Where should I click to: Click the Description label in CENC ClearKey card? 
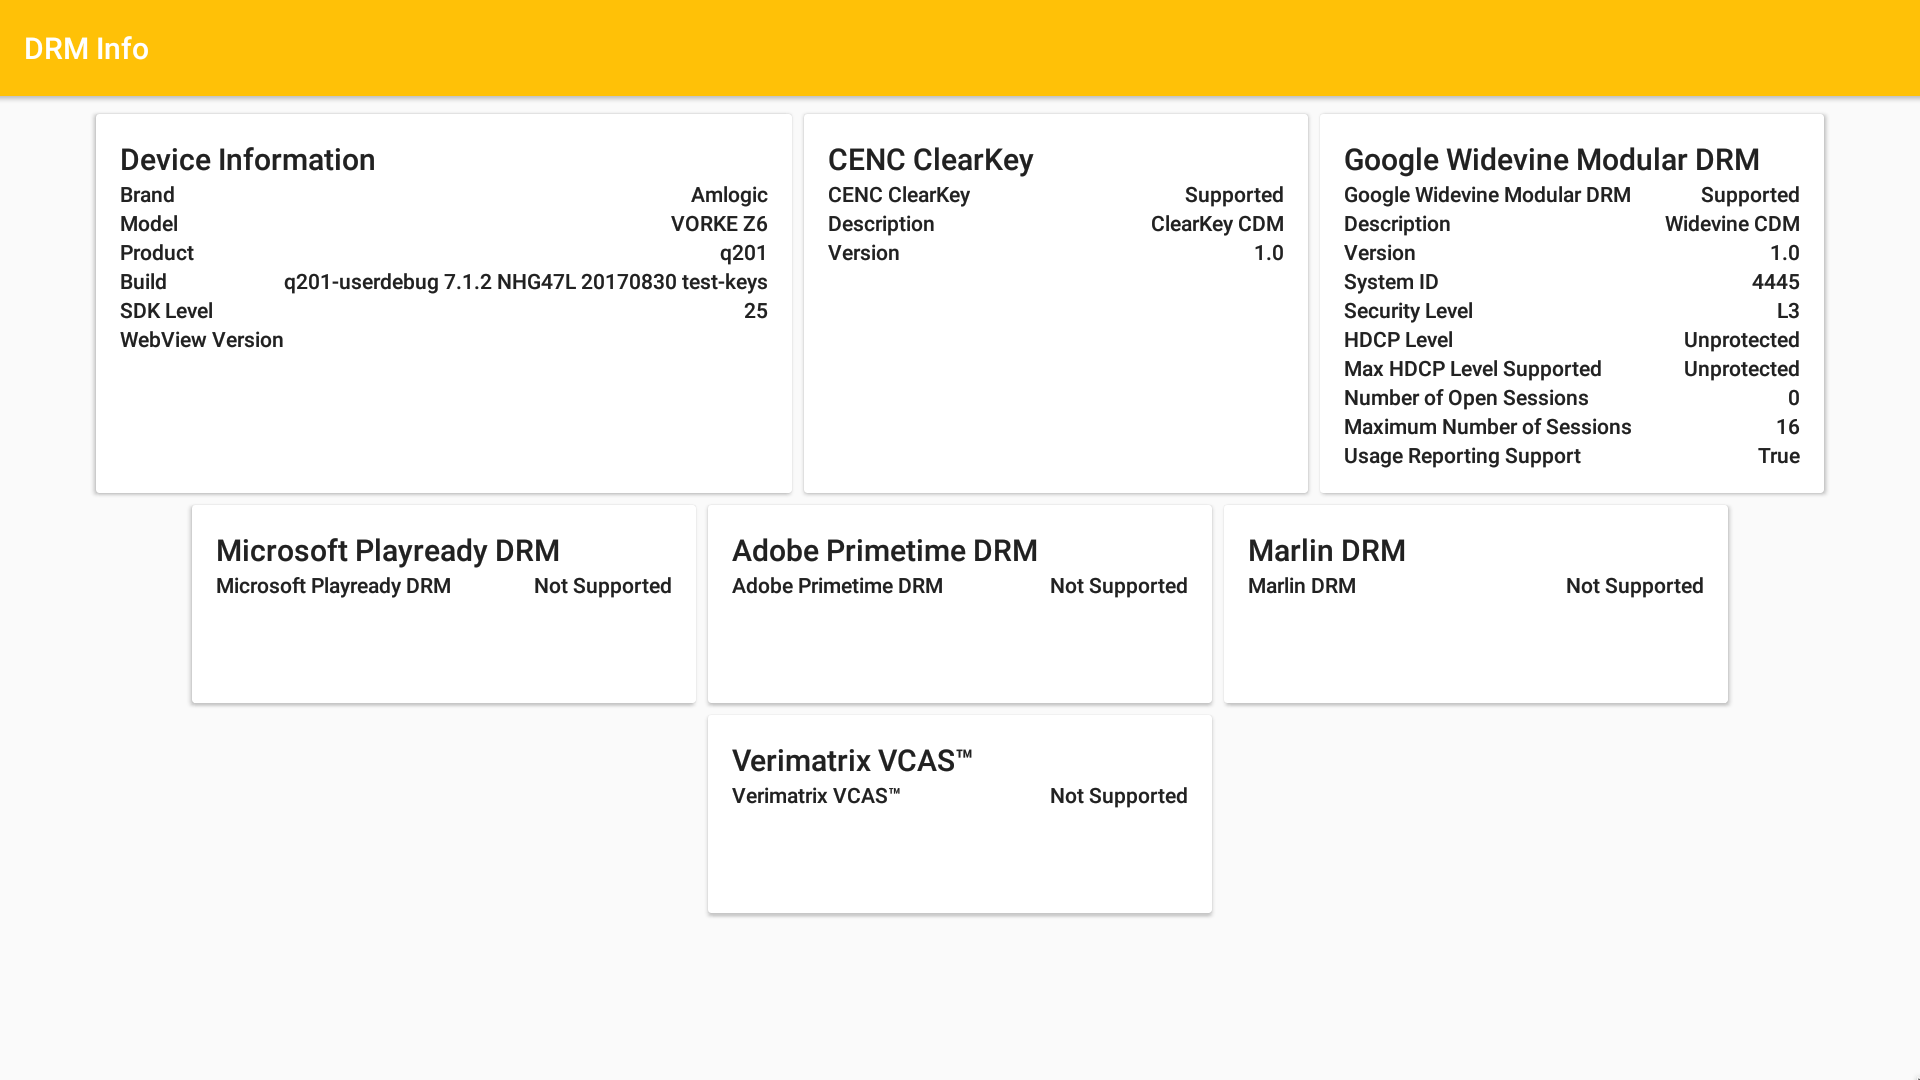point(881,224)
